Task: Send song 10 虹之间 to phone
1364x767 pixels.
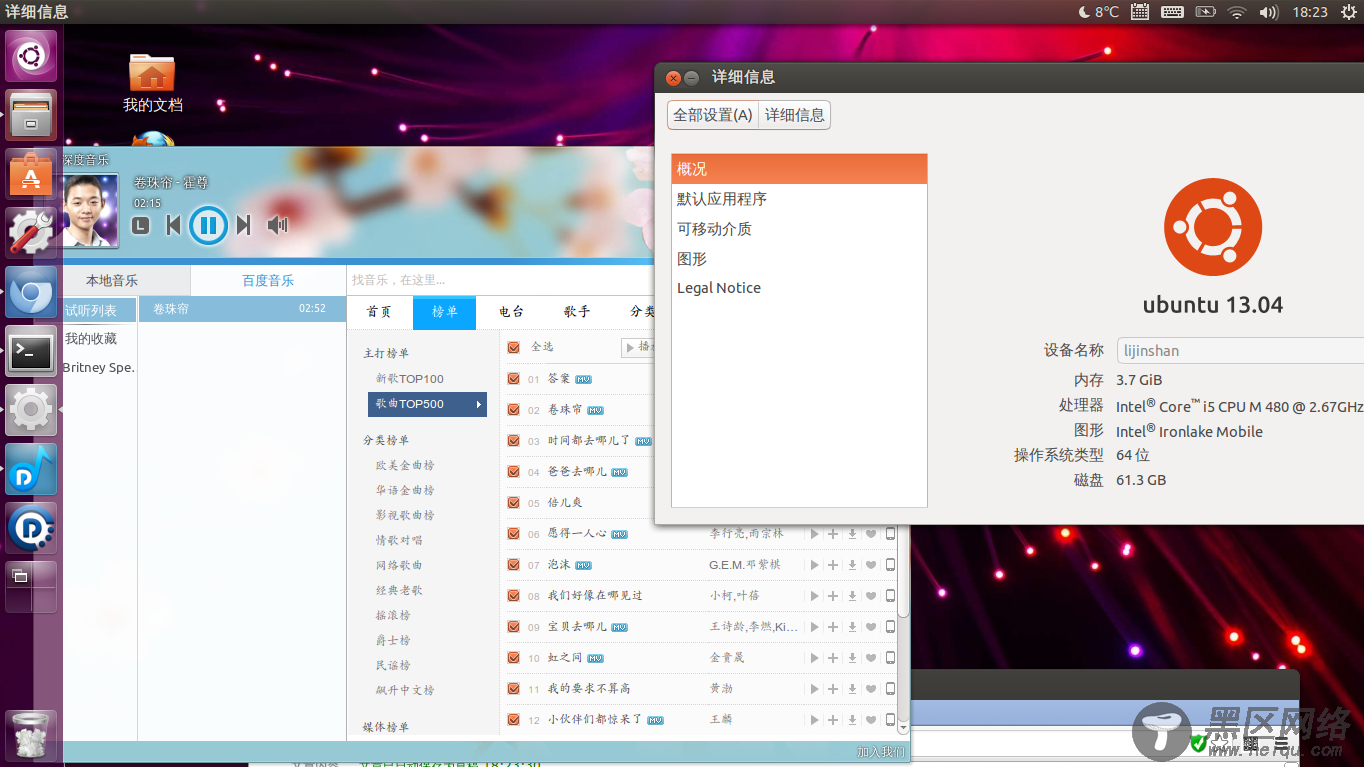Action: point(890,658)
